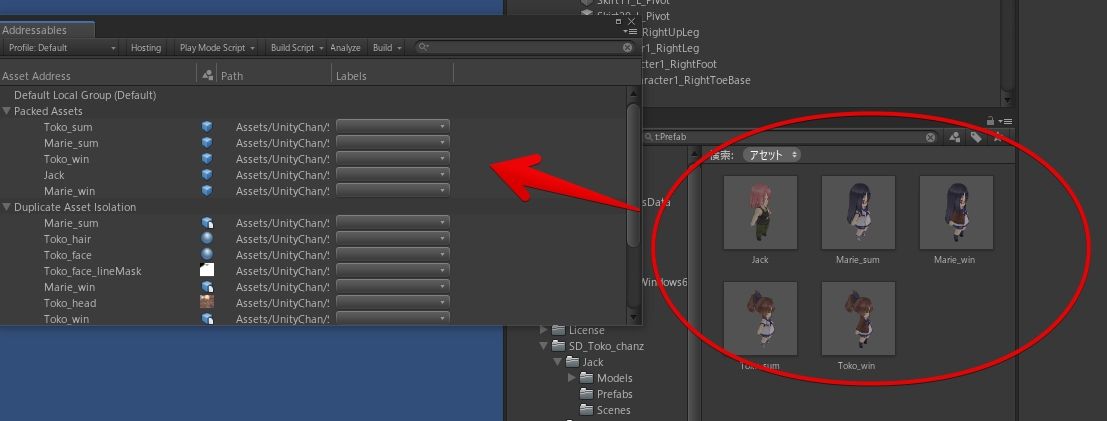Click the material sphere icon for Toko_hair
This screenshot has width=1107, height=421.
[x=207, y=239]
